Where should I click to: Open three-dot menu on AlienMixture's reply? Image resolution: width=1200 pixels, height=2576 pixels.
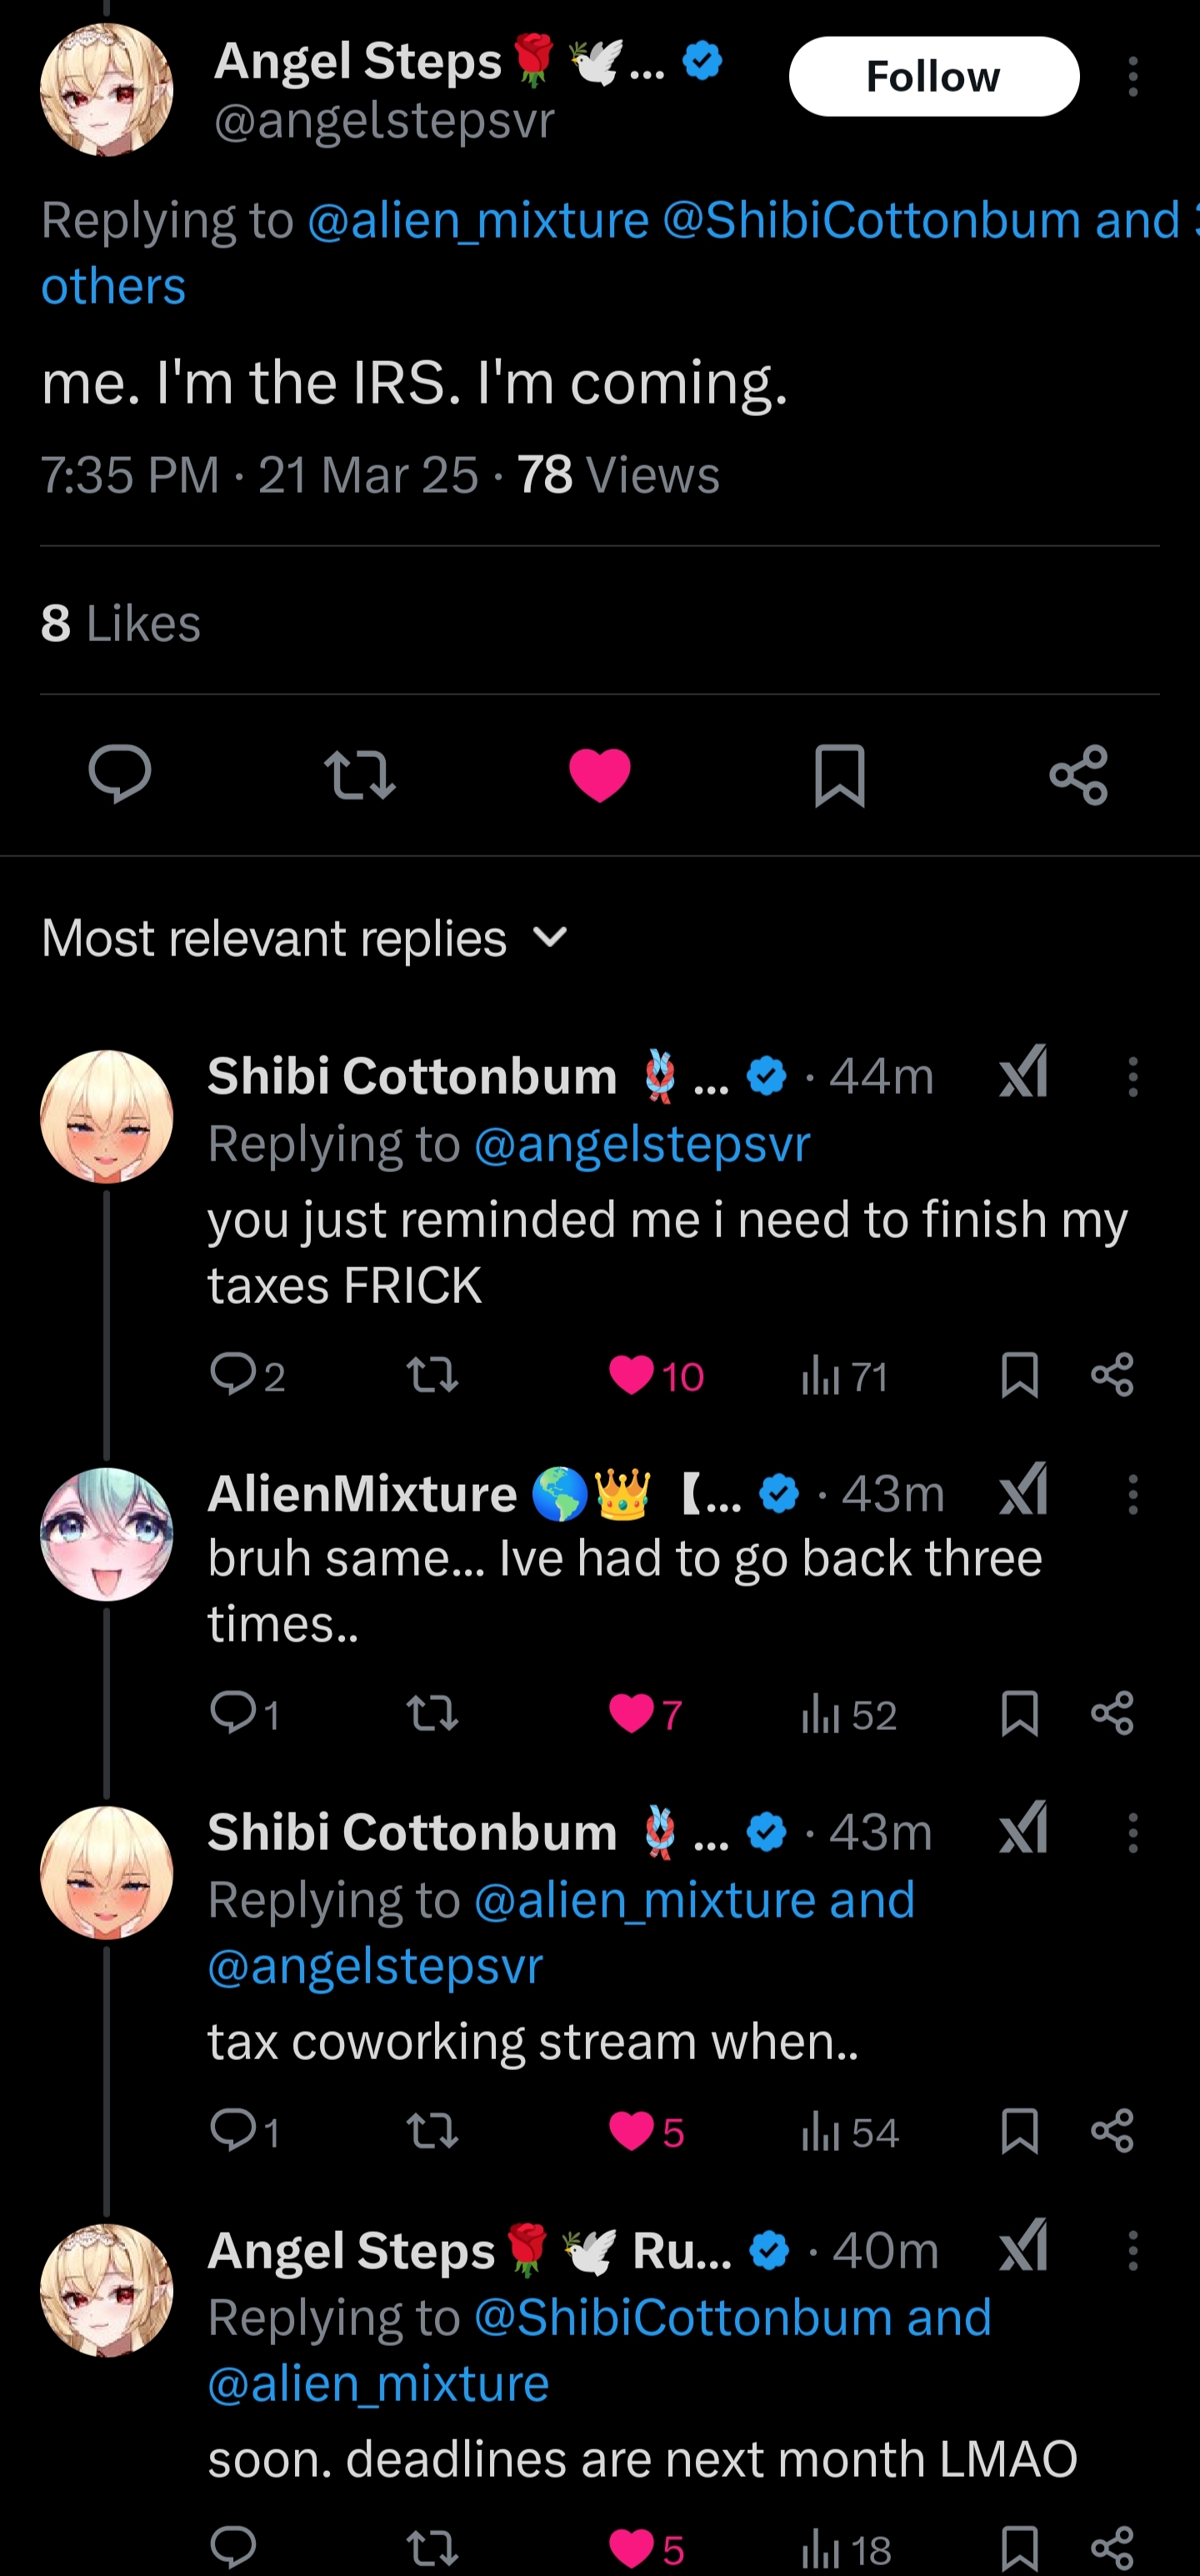pos(1133,1495)
